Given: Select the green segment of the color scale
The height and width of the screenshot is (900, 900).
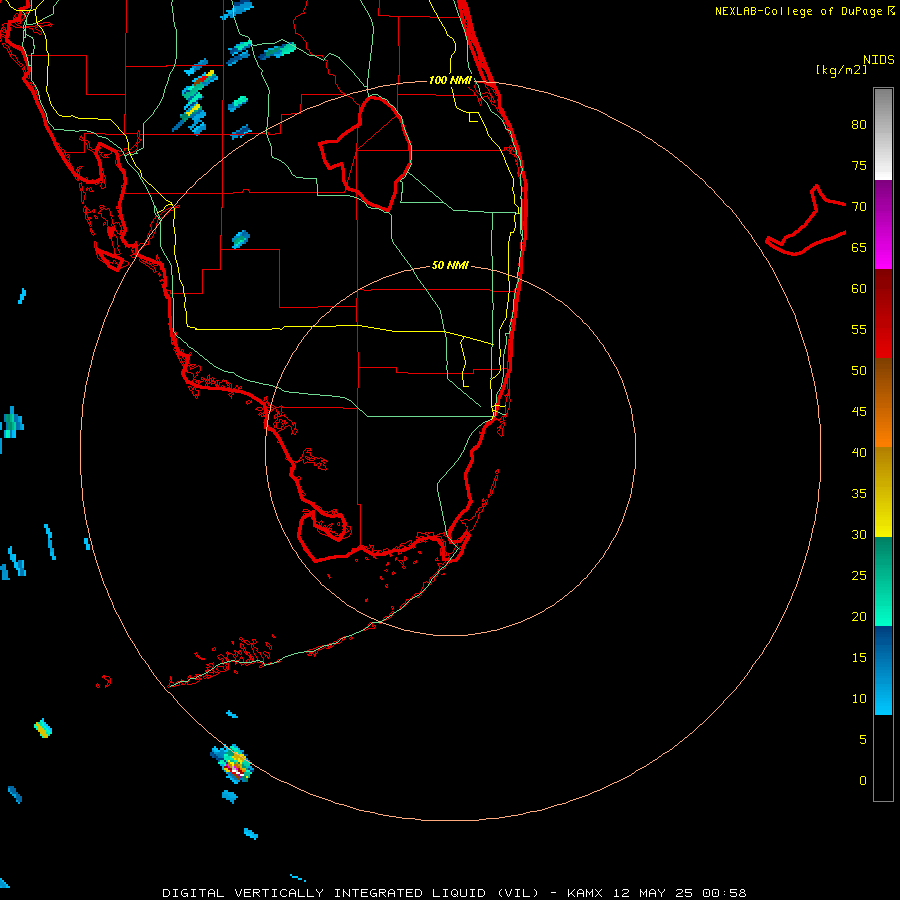Looking at the screenshot, I should pyautogui.click(x=883, y=581).
